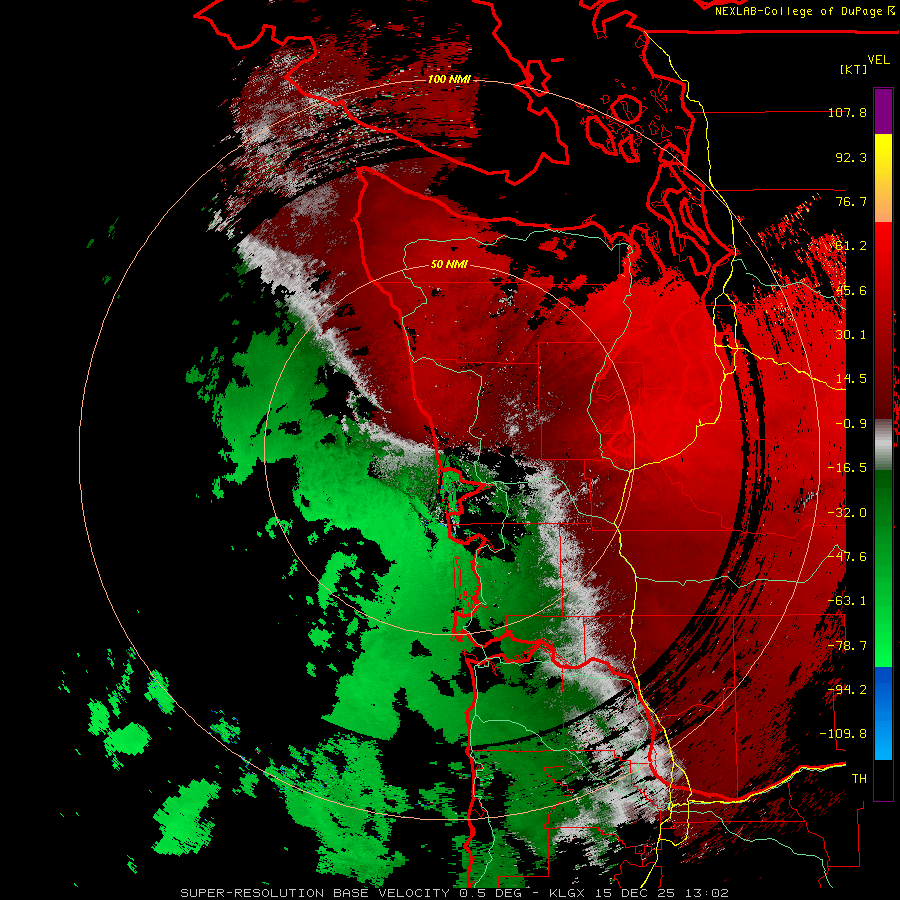
Task: Select the -32.0 velocity scale value
Action: 847,513
